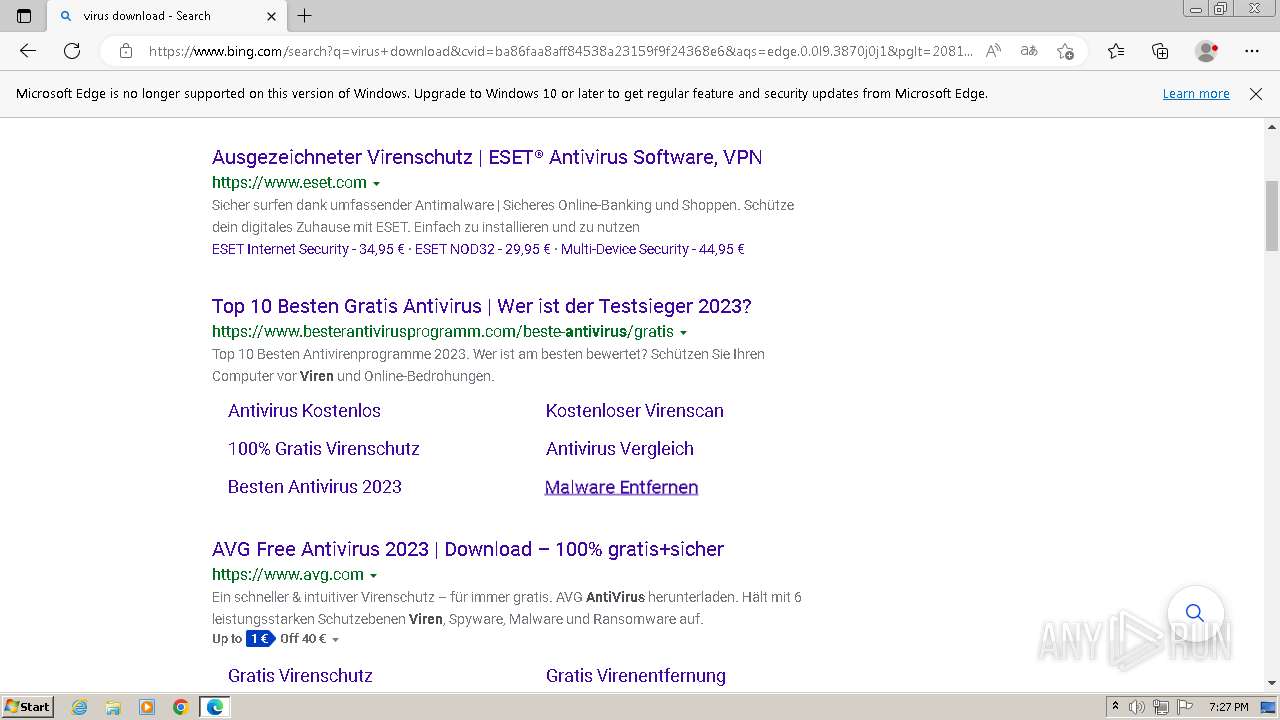Expand the avg.com URL dropdown arrow
1280x720 pixels.
click(x=373, y=576)
